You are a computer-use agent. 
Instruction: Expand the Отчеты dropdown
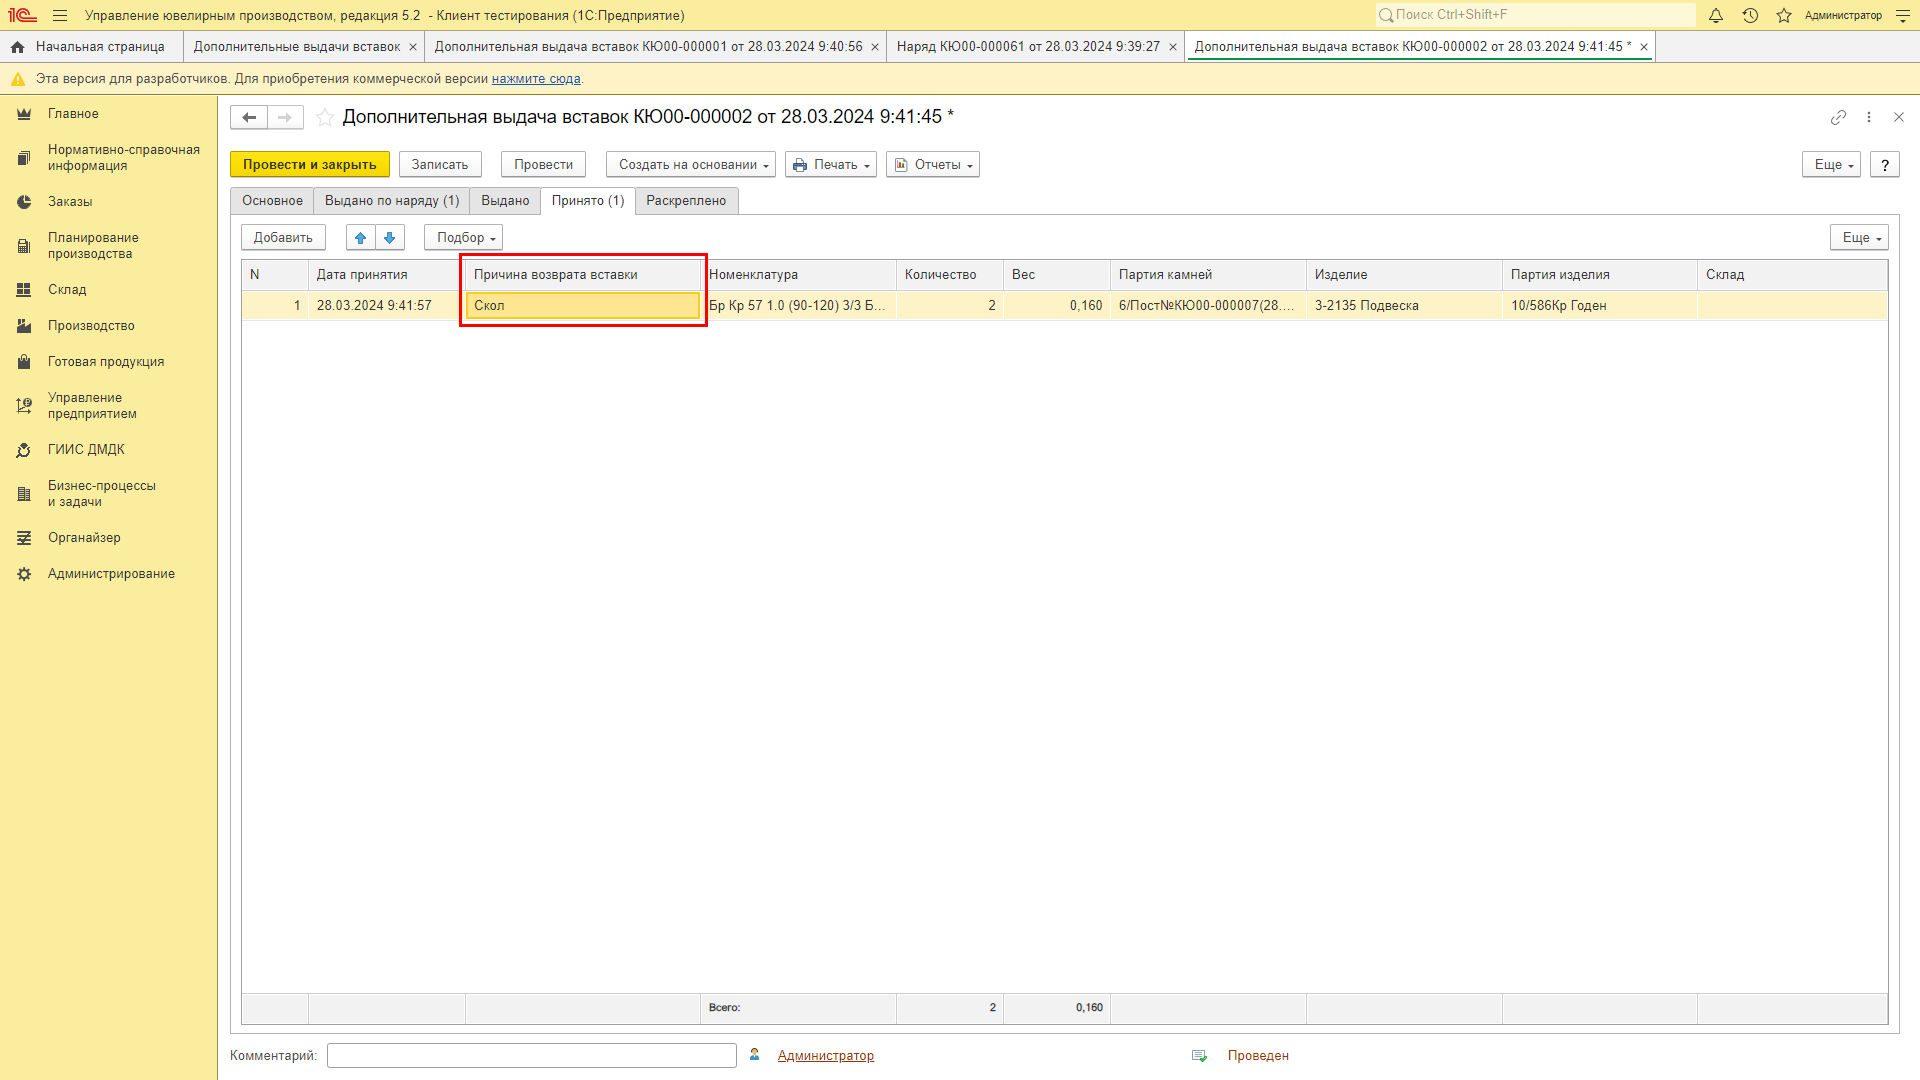(x=933, y=165)
